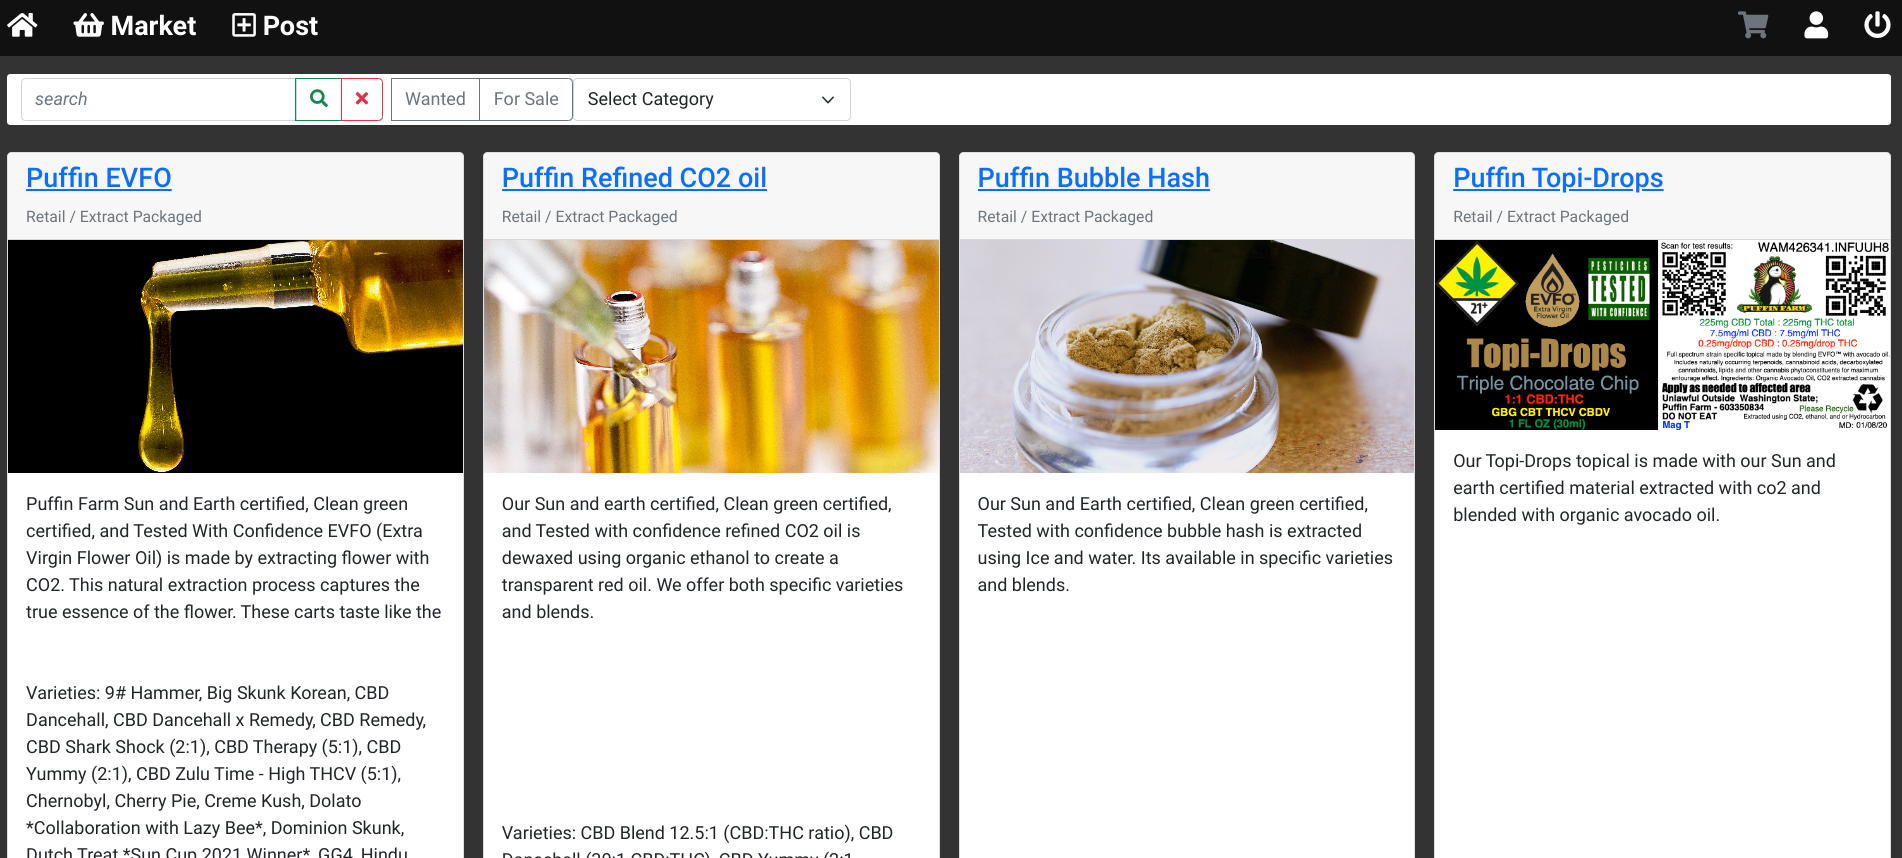Click the Bubble Hash ice and water description
This screenshot has width=1902, height=858.
point(1185,544)
